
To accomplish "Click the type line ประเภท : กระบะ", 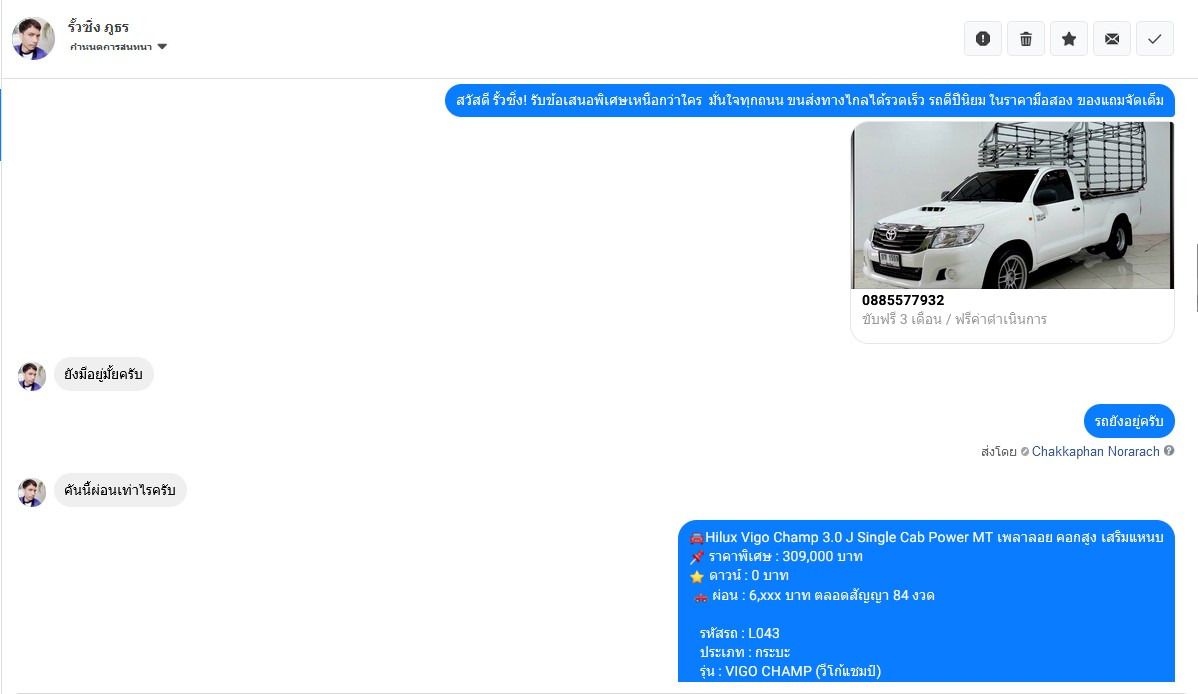I will coord(745,652).
